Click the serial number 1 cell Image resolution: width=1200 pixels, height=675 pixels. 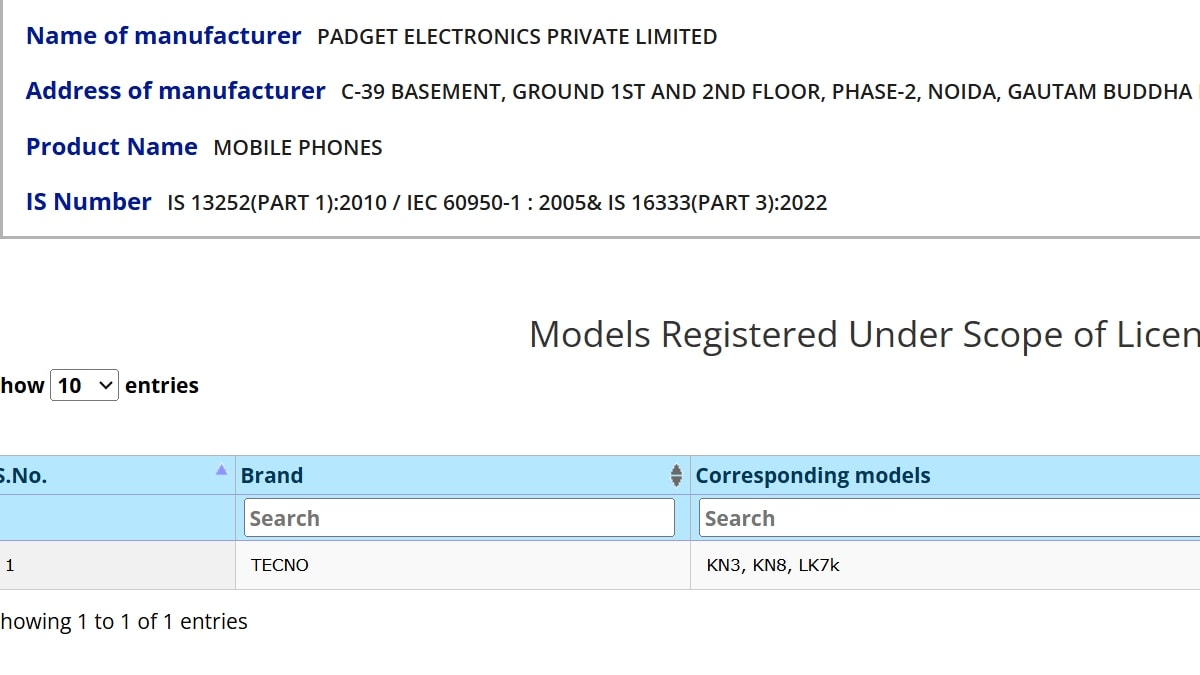10,565
